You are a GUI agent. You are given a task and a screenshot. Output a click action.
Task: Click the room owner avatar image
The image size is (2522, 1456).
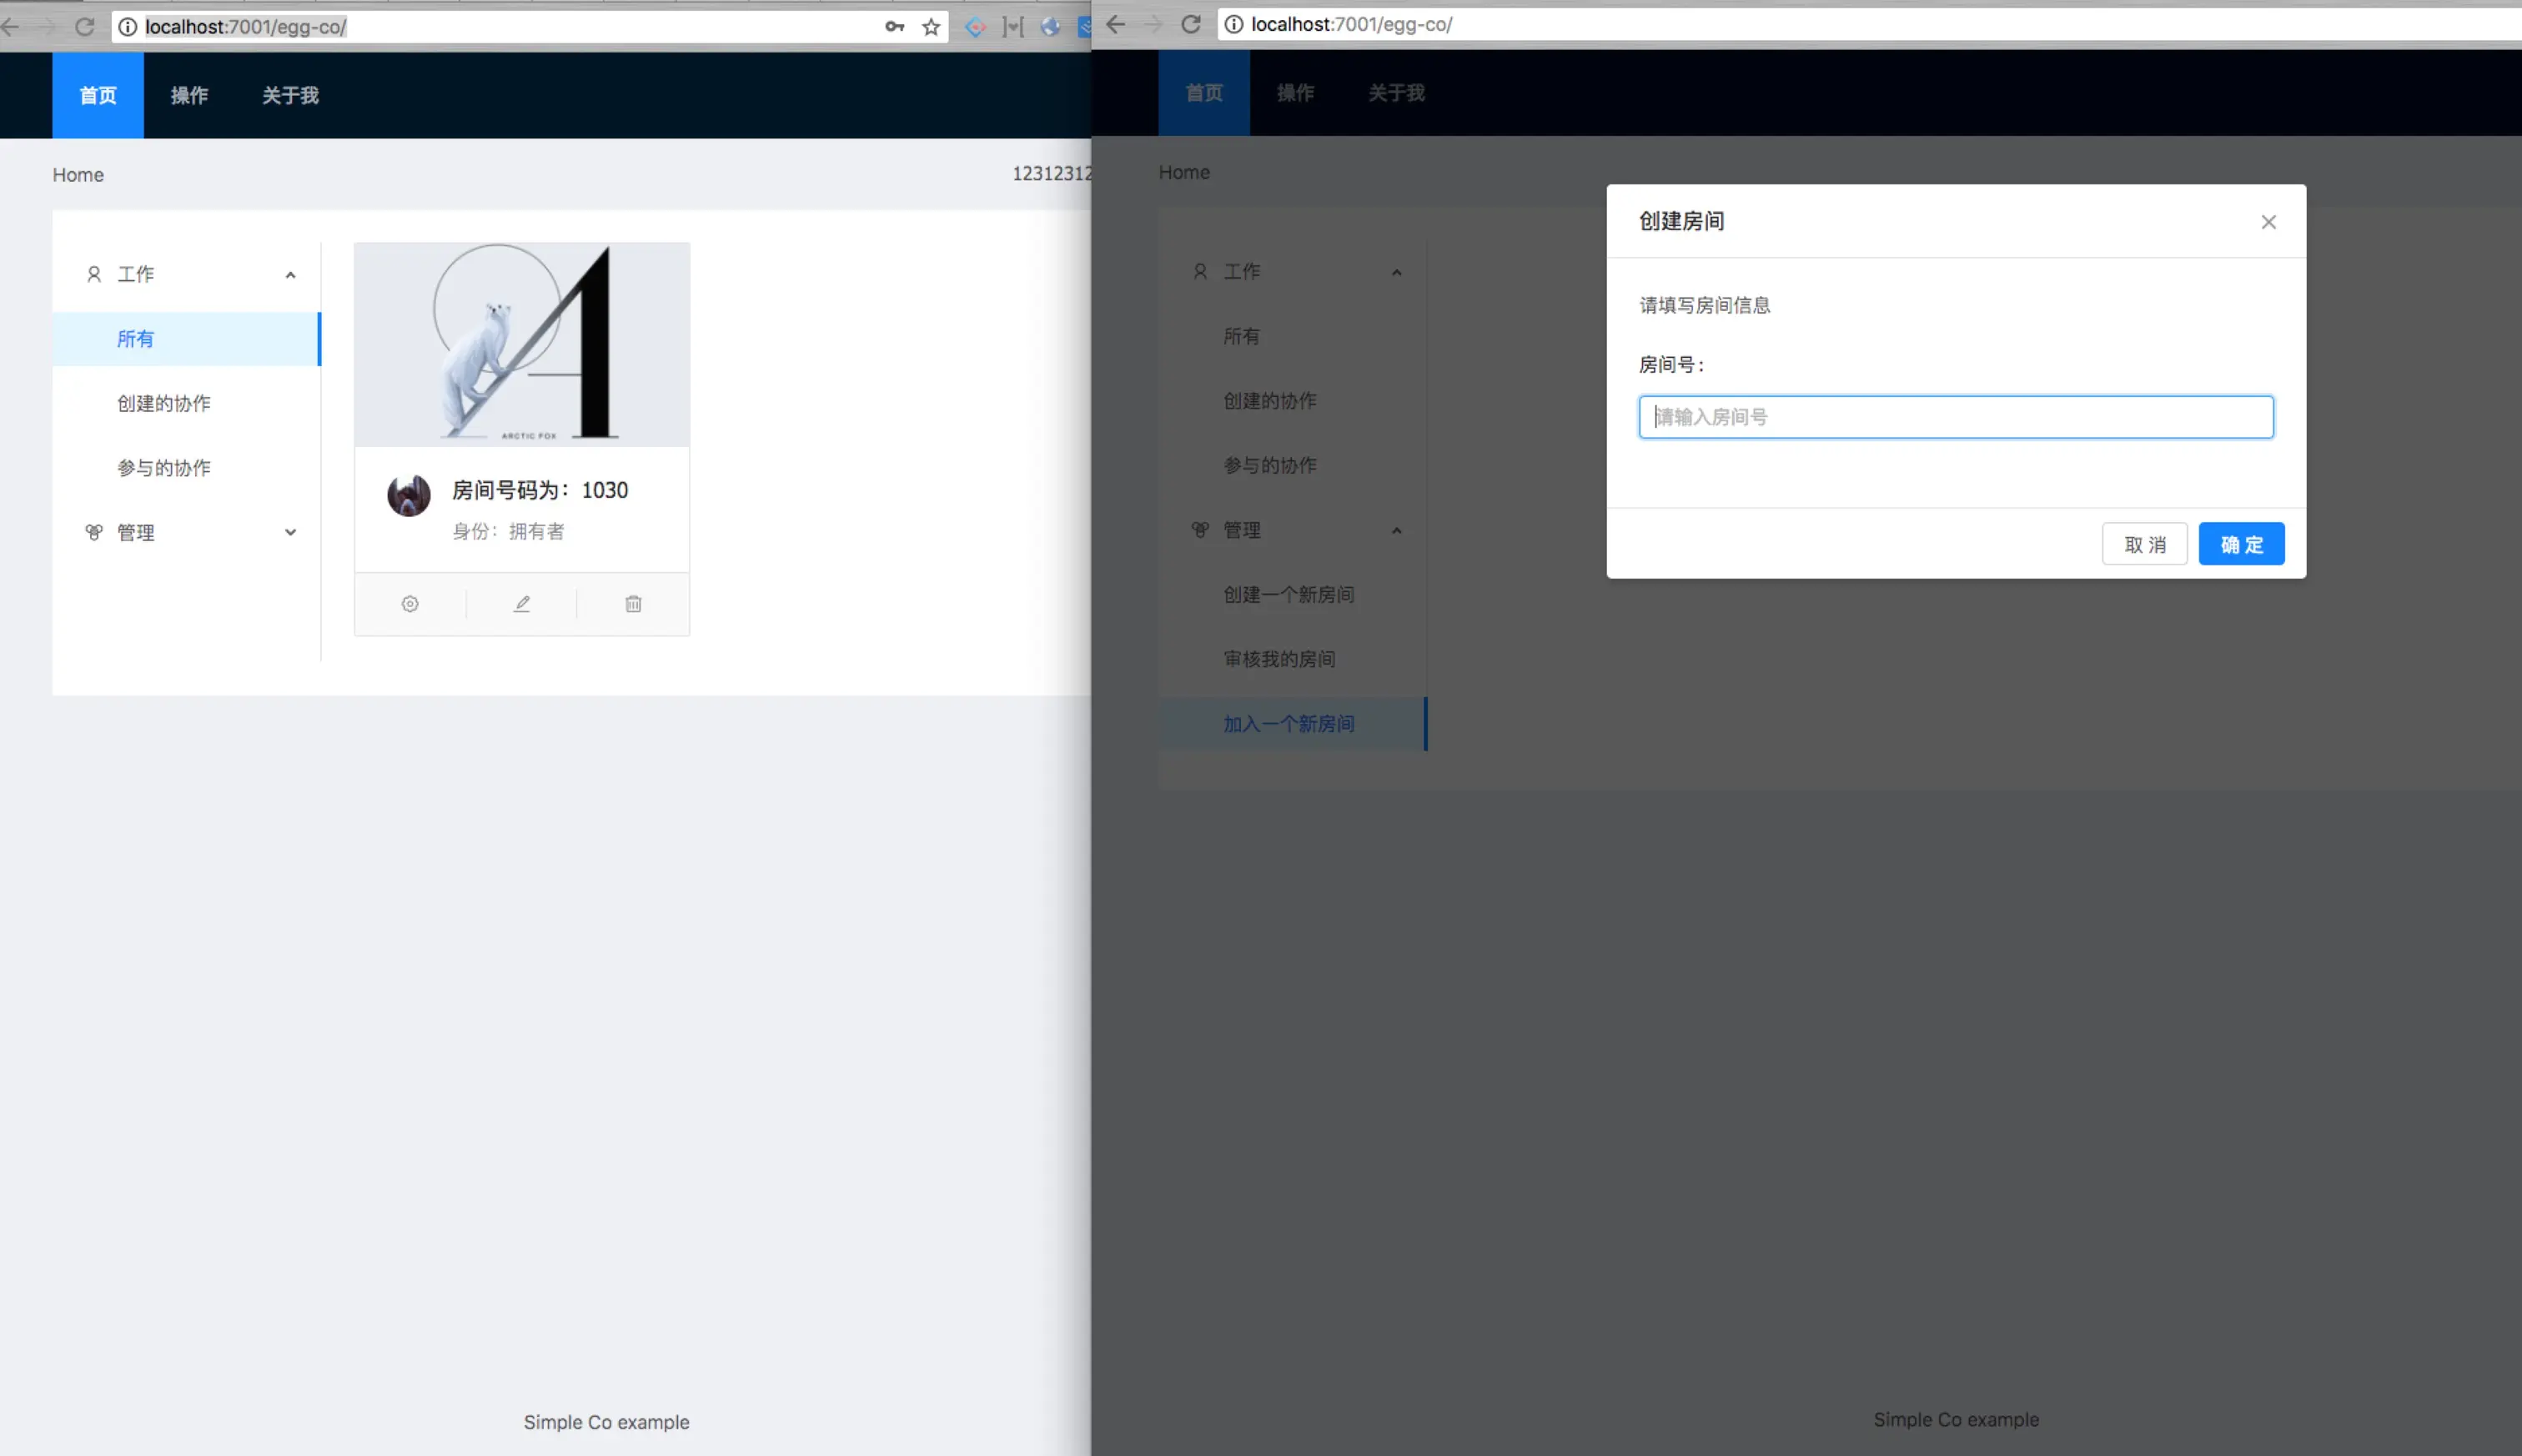pos(408,496)
